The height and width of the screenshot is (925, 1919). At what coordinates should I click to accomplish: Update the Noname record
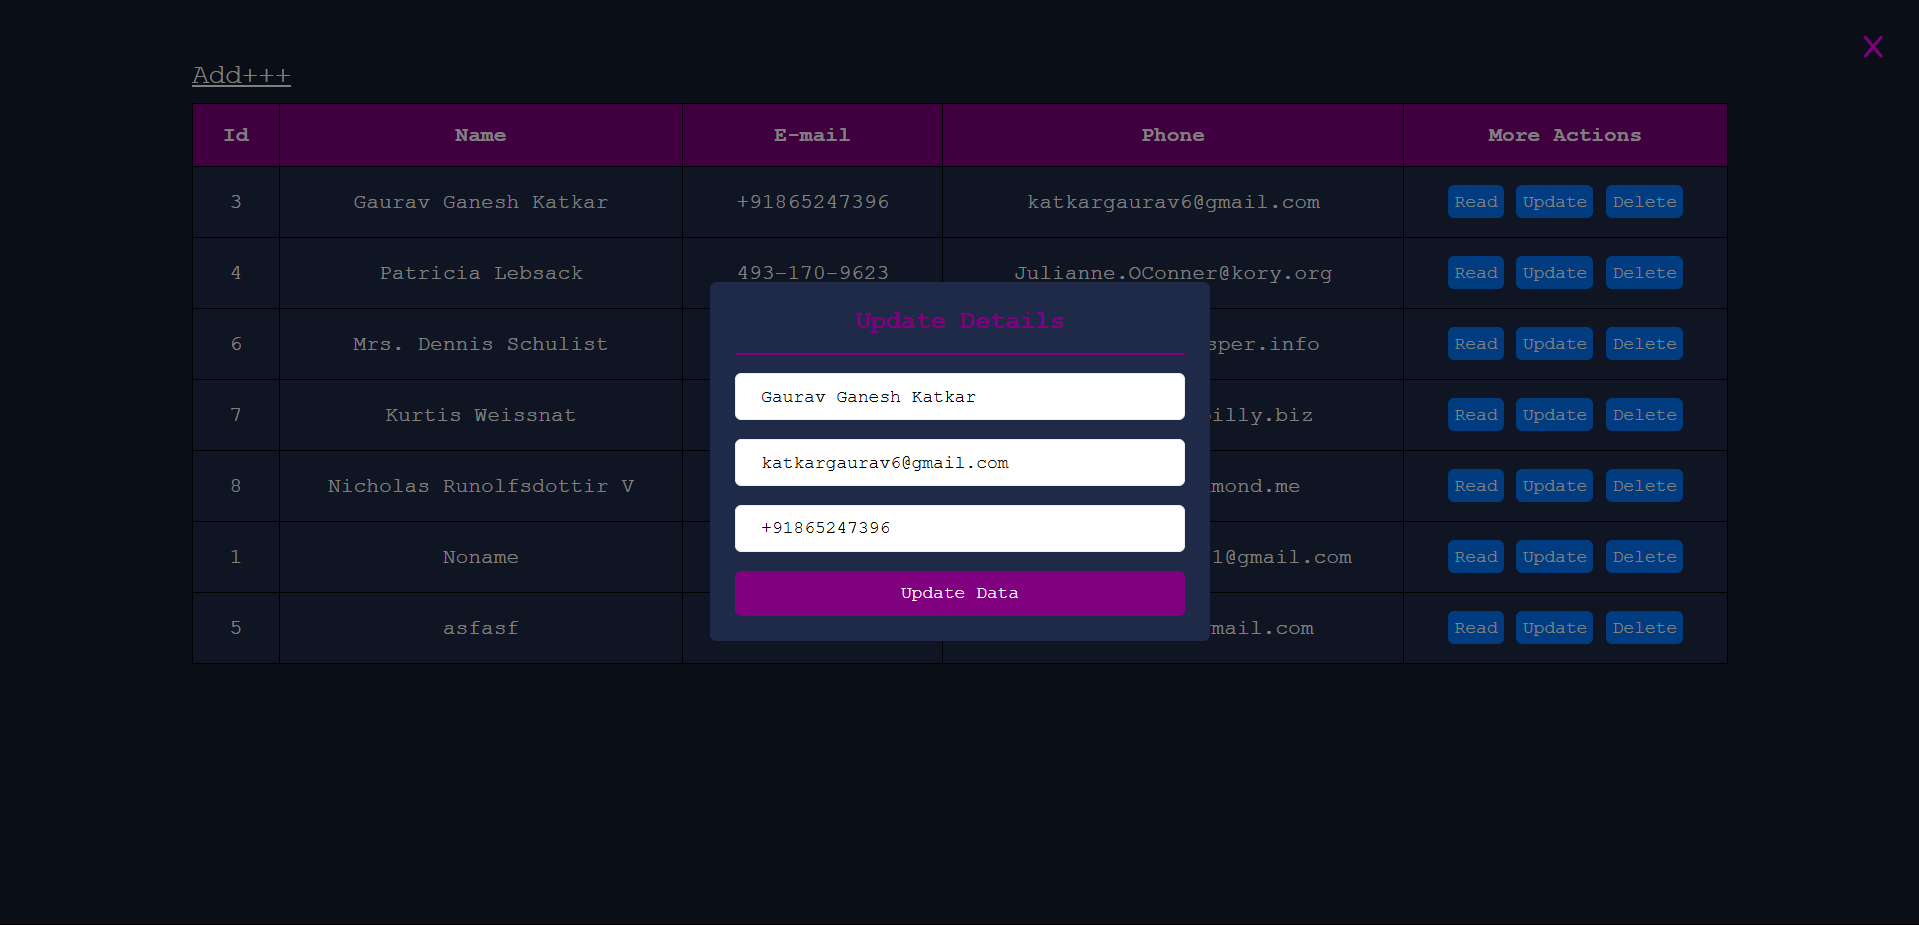[1554, 557]
